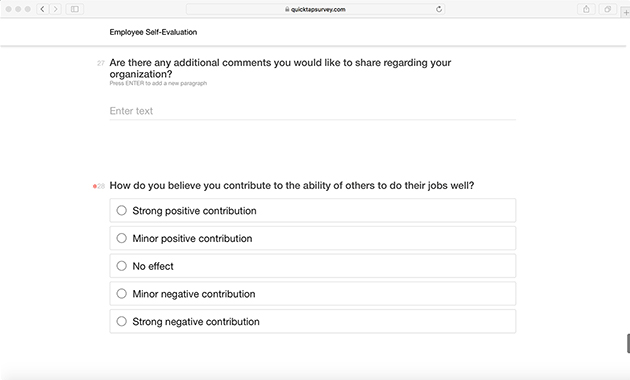The height and width of the screenshot is (380, 630).
Task: Select the Strong negative contribution radio button
Action: [121, 321]
